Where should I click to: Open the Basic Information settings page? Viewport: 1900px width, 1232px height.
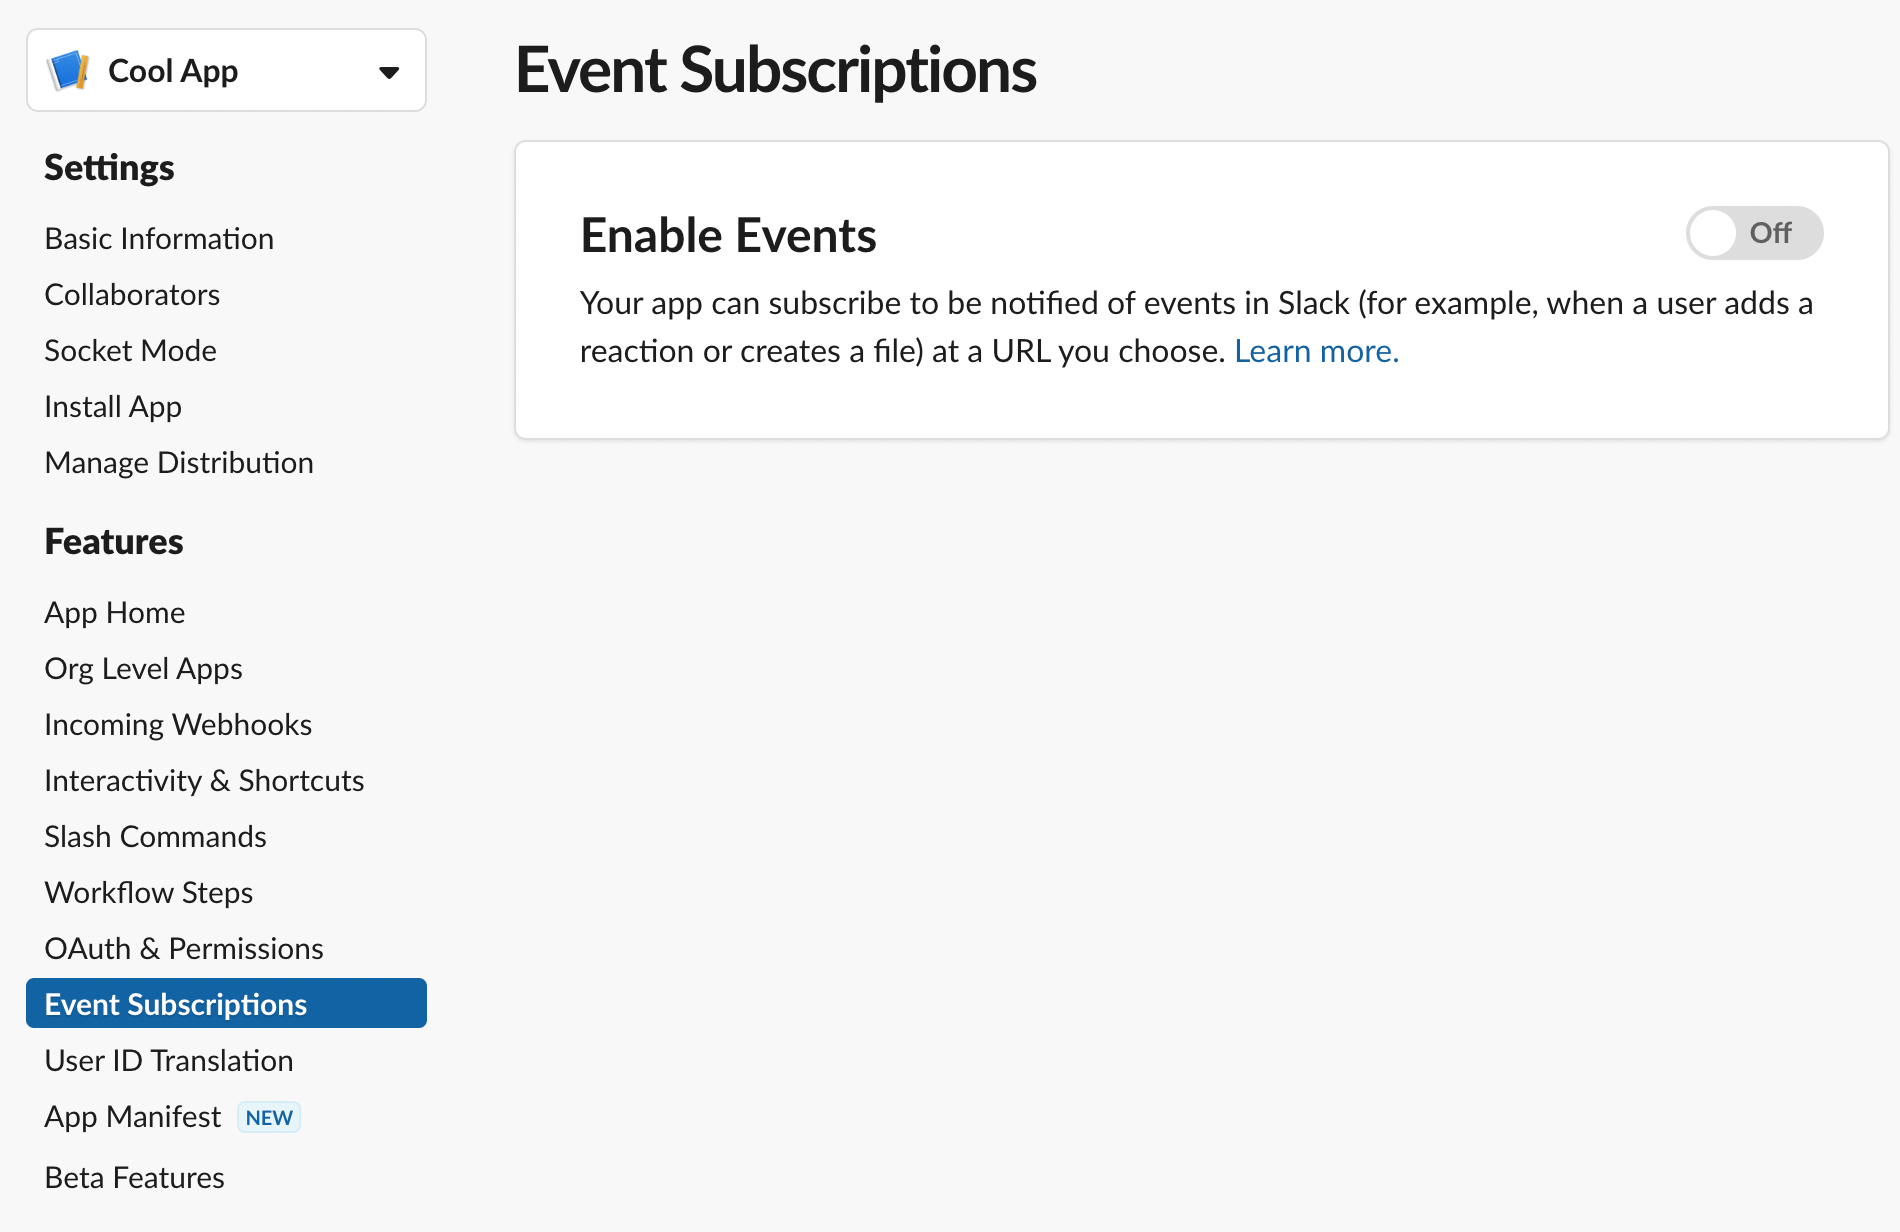(x=158, y=238)
